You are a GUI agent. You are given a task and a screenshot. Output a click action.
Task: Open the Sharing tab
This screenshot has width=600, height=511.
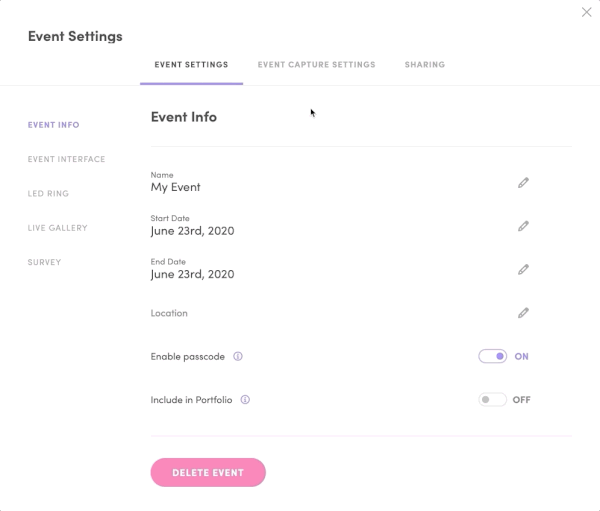tap(425, 65)
